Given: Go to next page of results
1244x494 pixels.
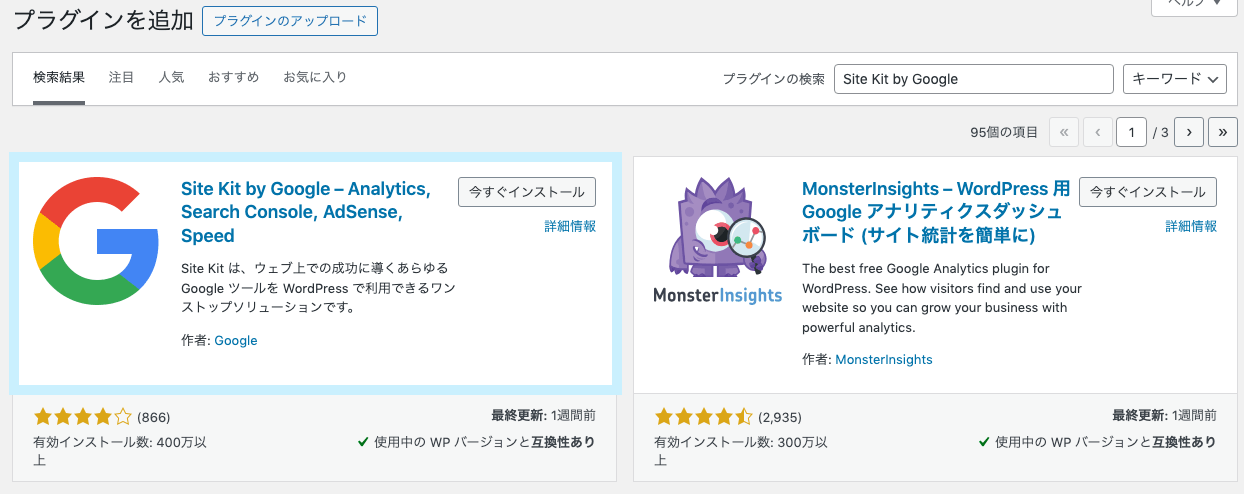Looking at the screenshot, I should coord(1188,132).
